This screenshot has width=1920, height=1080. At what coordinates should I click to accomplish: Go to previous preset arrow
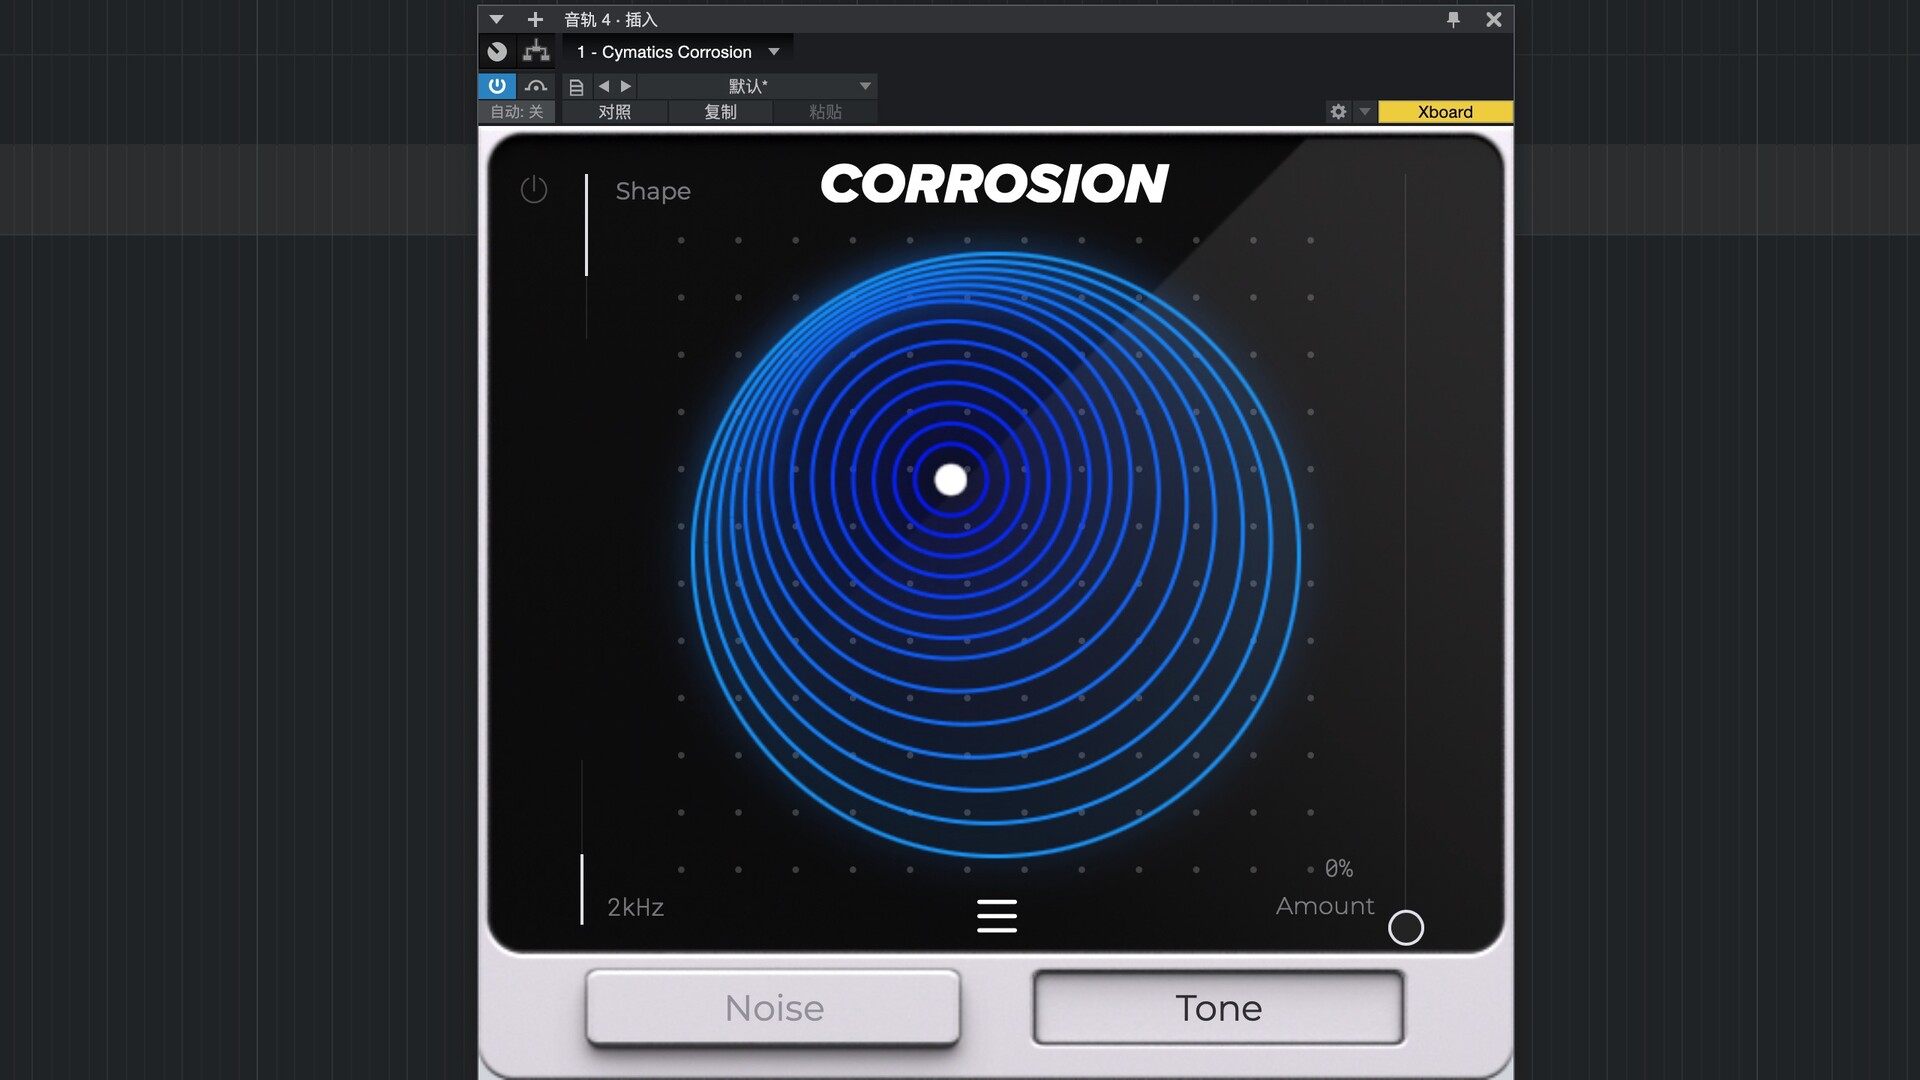[603, 86]
